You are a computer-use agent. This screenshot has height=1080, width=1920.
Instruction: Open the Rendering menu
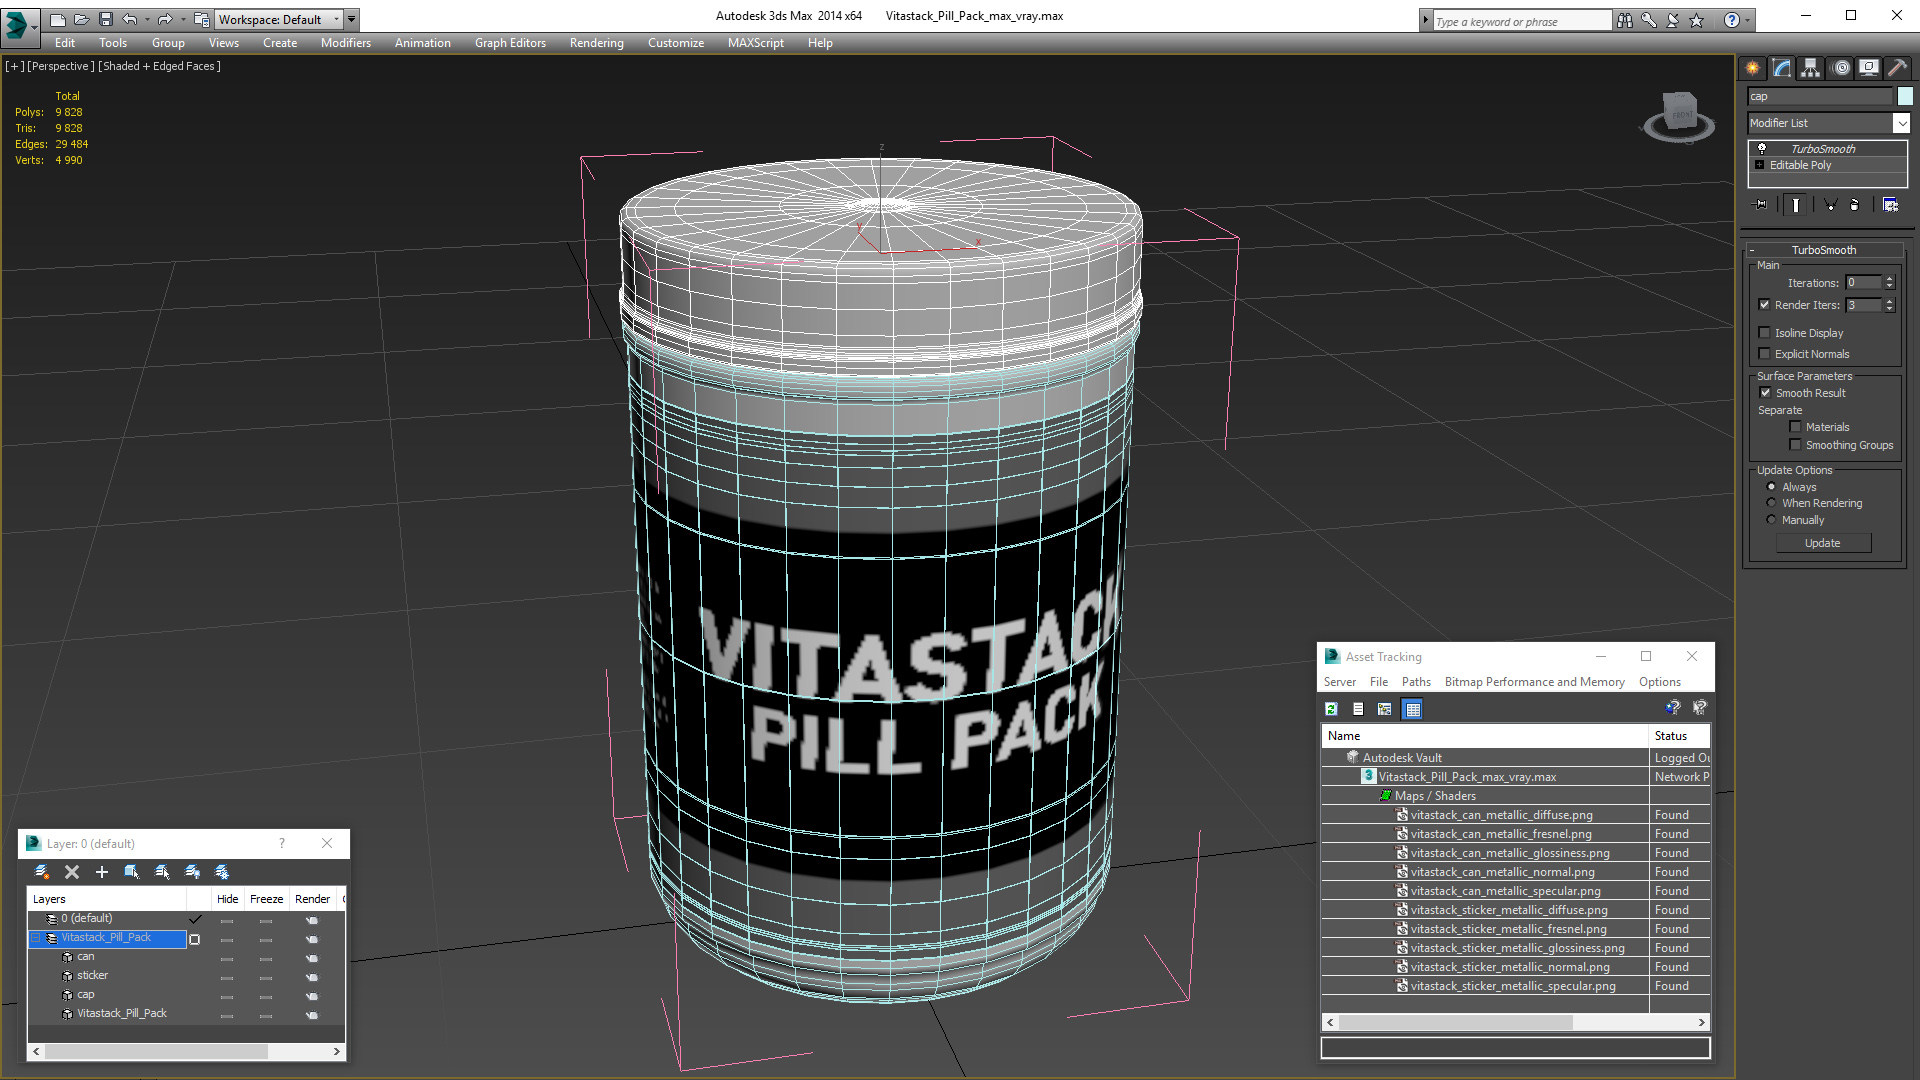click(x=597, y=43)
